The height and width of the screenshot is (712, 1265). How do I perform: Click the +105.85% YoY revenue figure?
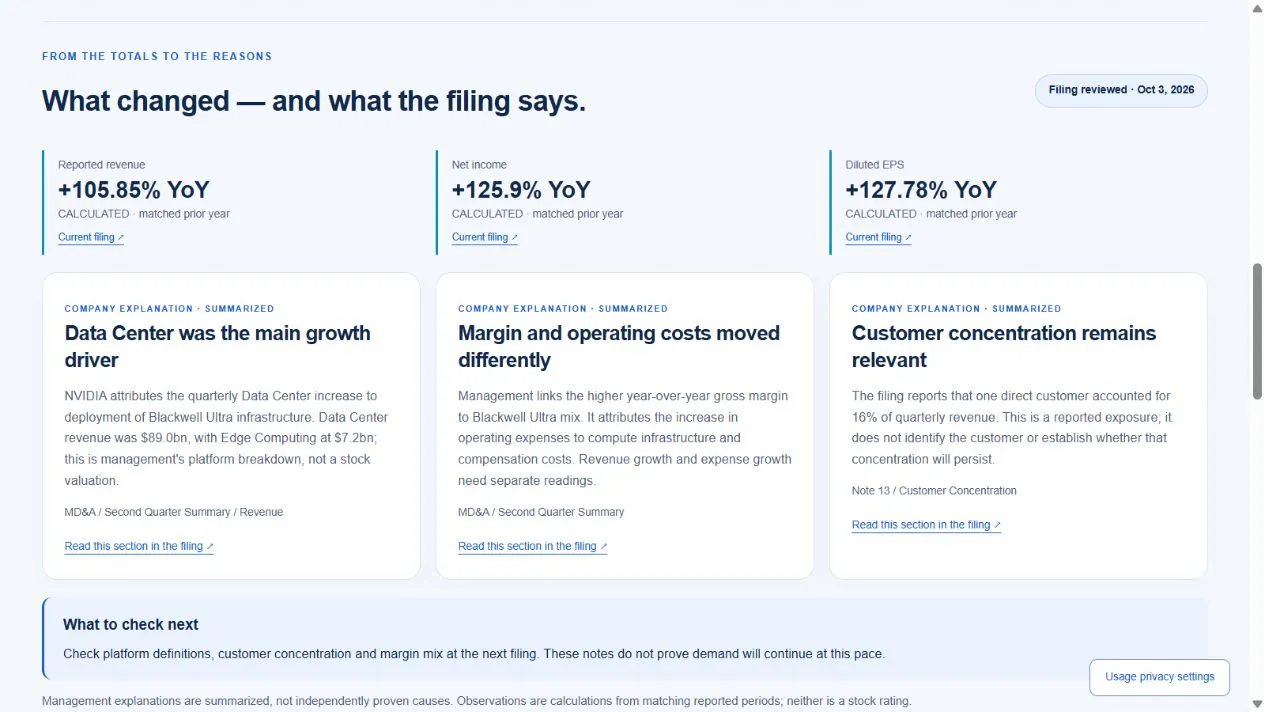pyautogui.click(x=134, y=190)
